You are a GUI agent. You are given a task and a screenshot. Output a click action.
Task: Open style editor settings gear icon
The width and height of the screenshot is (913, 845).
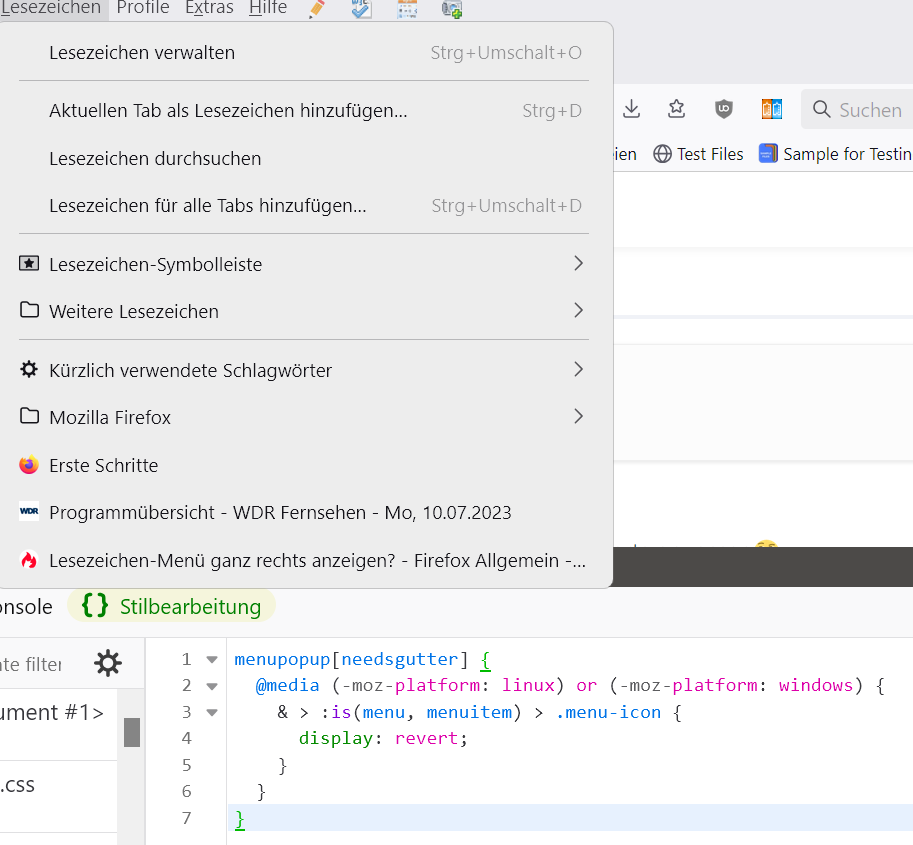pyautogui.click(x=108, y=663)
